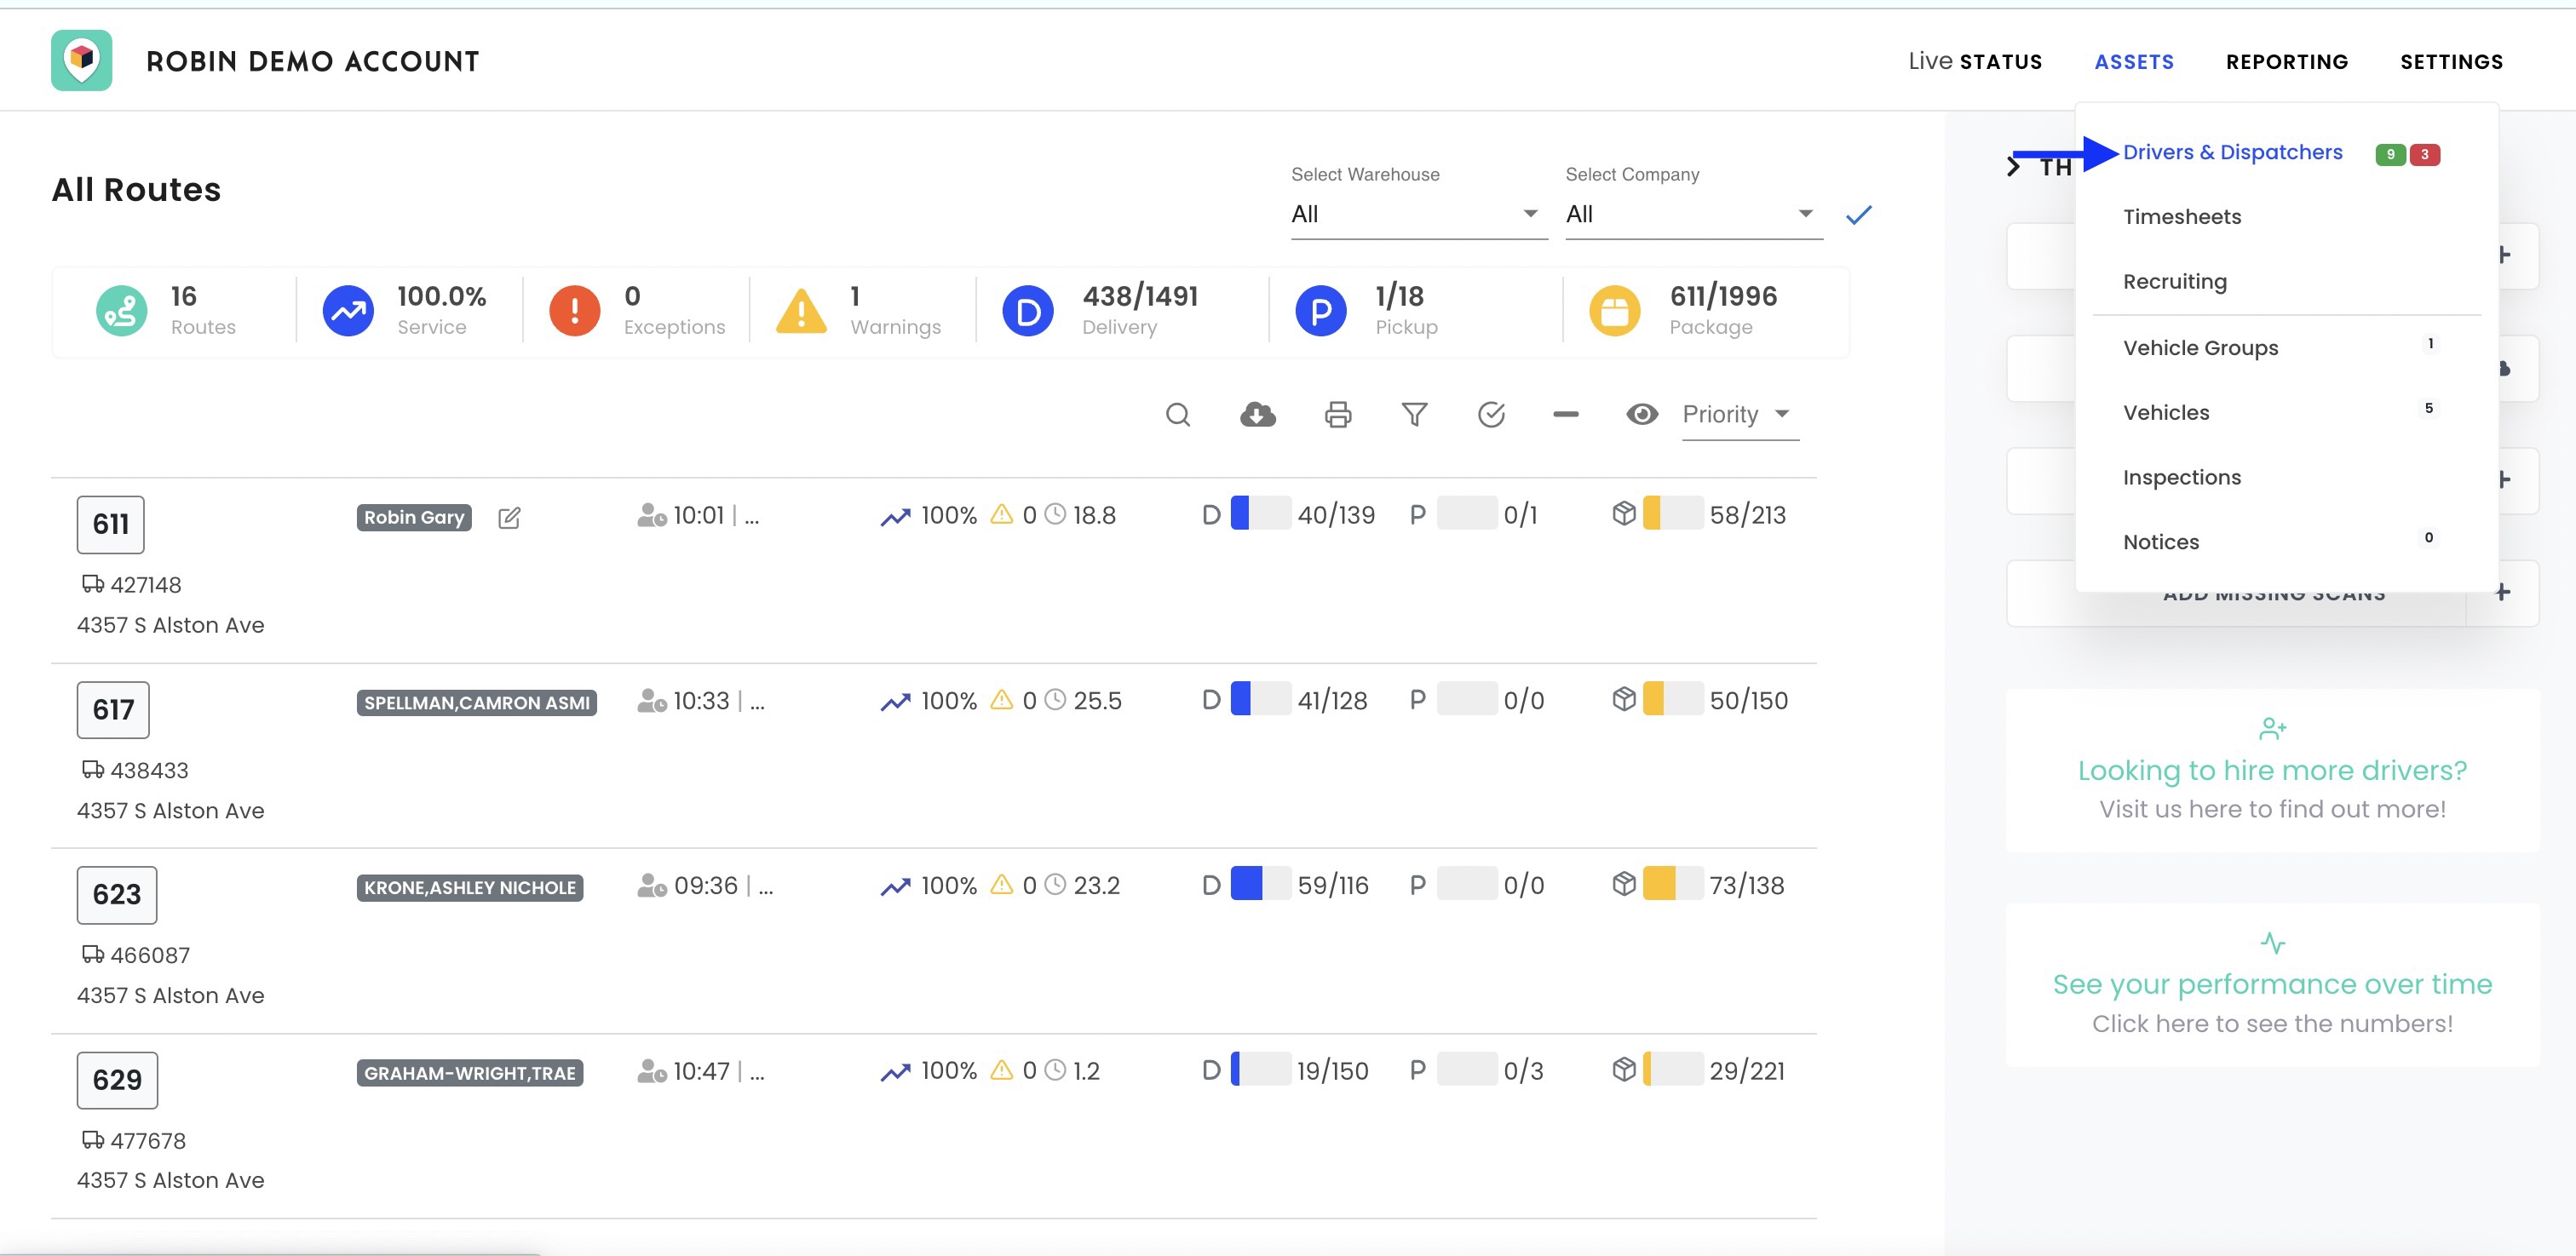Click the ROBIN DEMO ACCOUNT title
2576x1256 pixels.
(313, 62)
